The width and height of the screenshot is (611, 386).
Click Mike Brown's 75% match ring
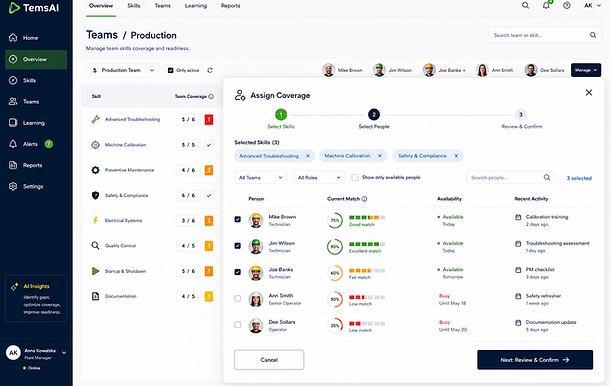pyautogui.click(x=335, y=220)
